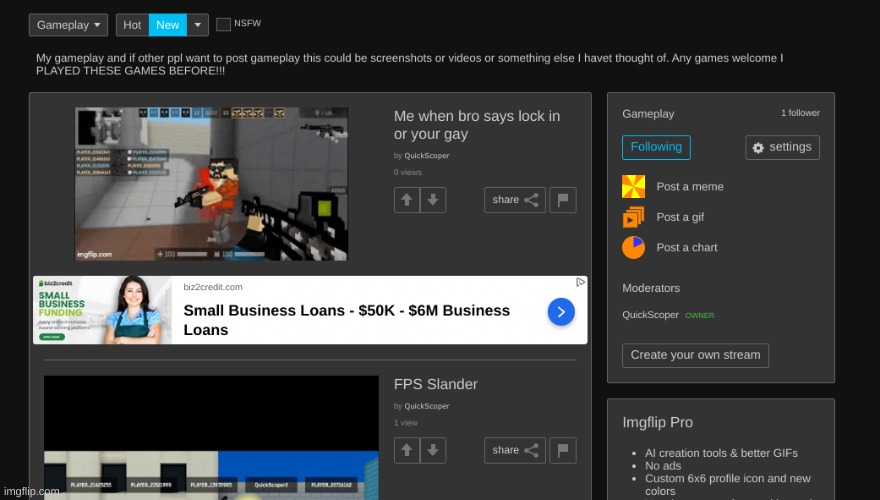
Task: Click the '1 follower' count text
Action: pyautogui.click(x=800, y=113)
